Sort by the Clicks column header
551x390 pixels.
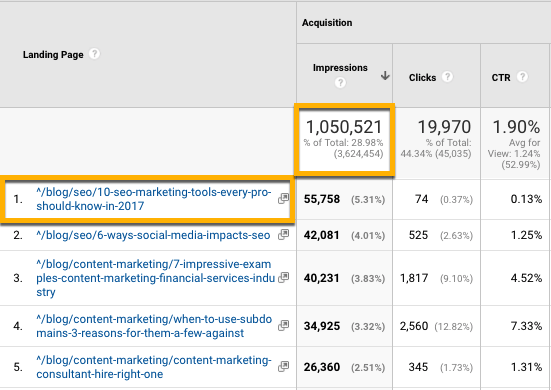422,78
